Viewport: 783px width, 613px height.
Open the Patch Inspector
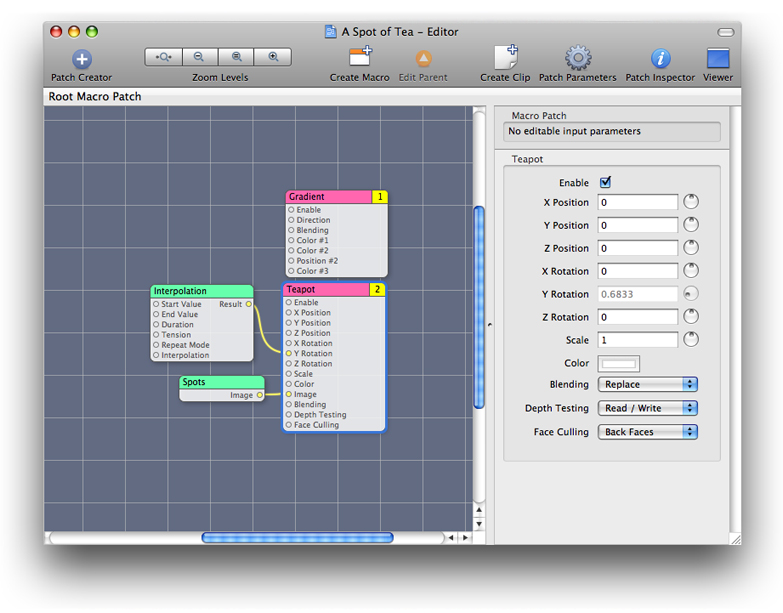[660, 58]
